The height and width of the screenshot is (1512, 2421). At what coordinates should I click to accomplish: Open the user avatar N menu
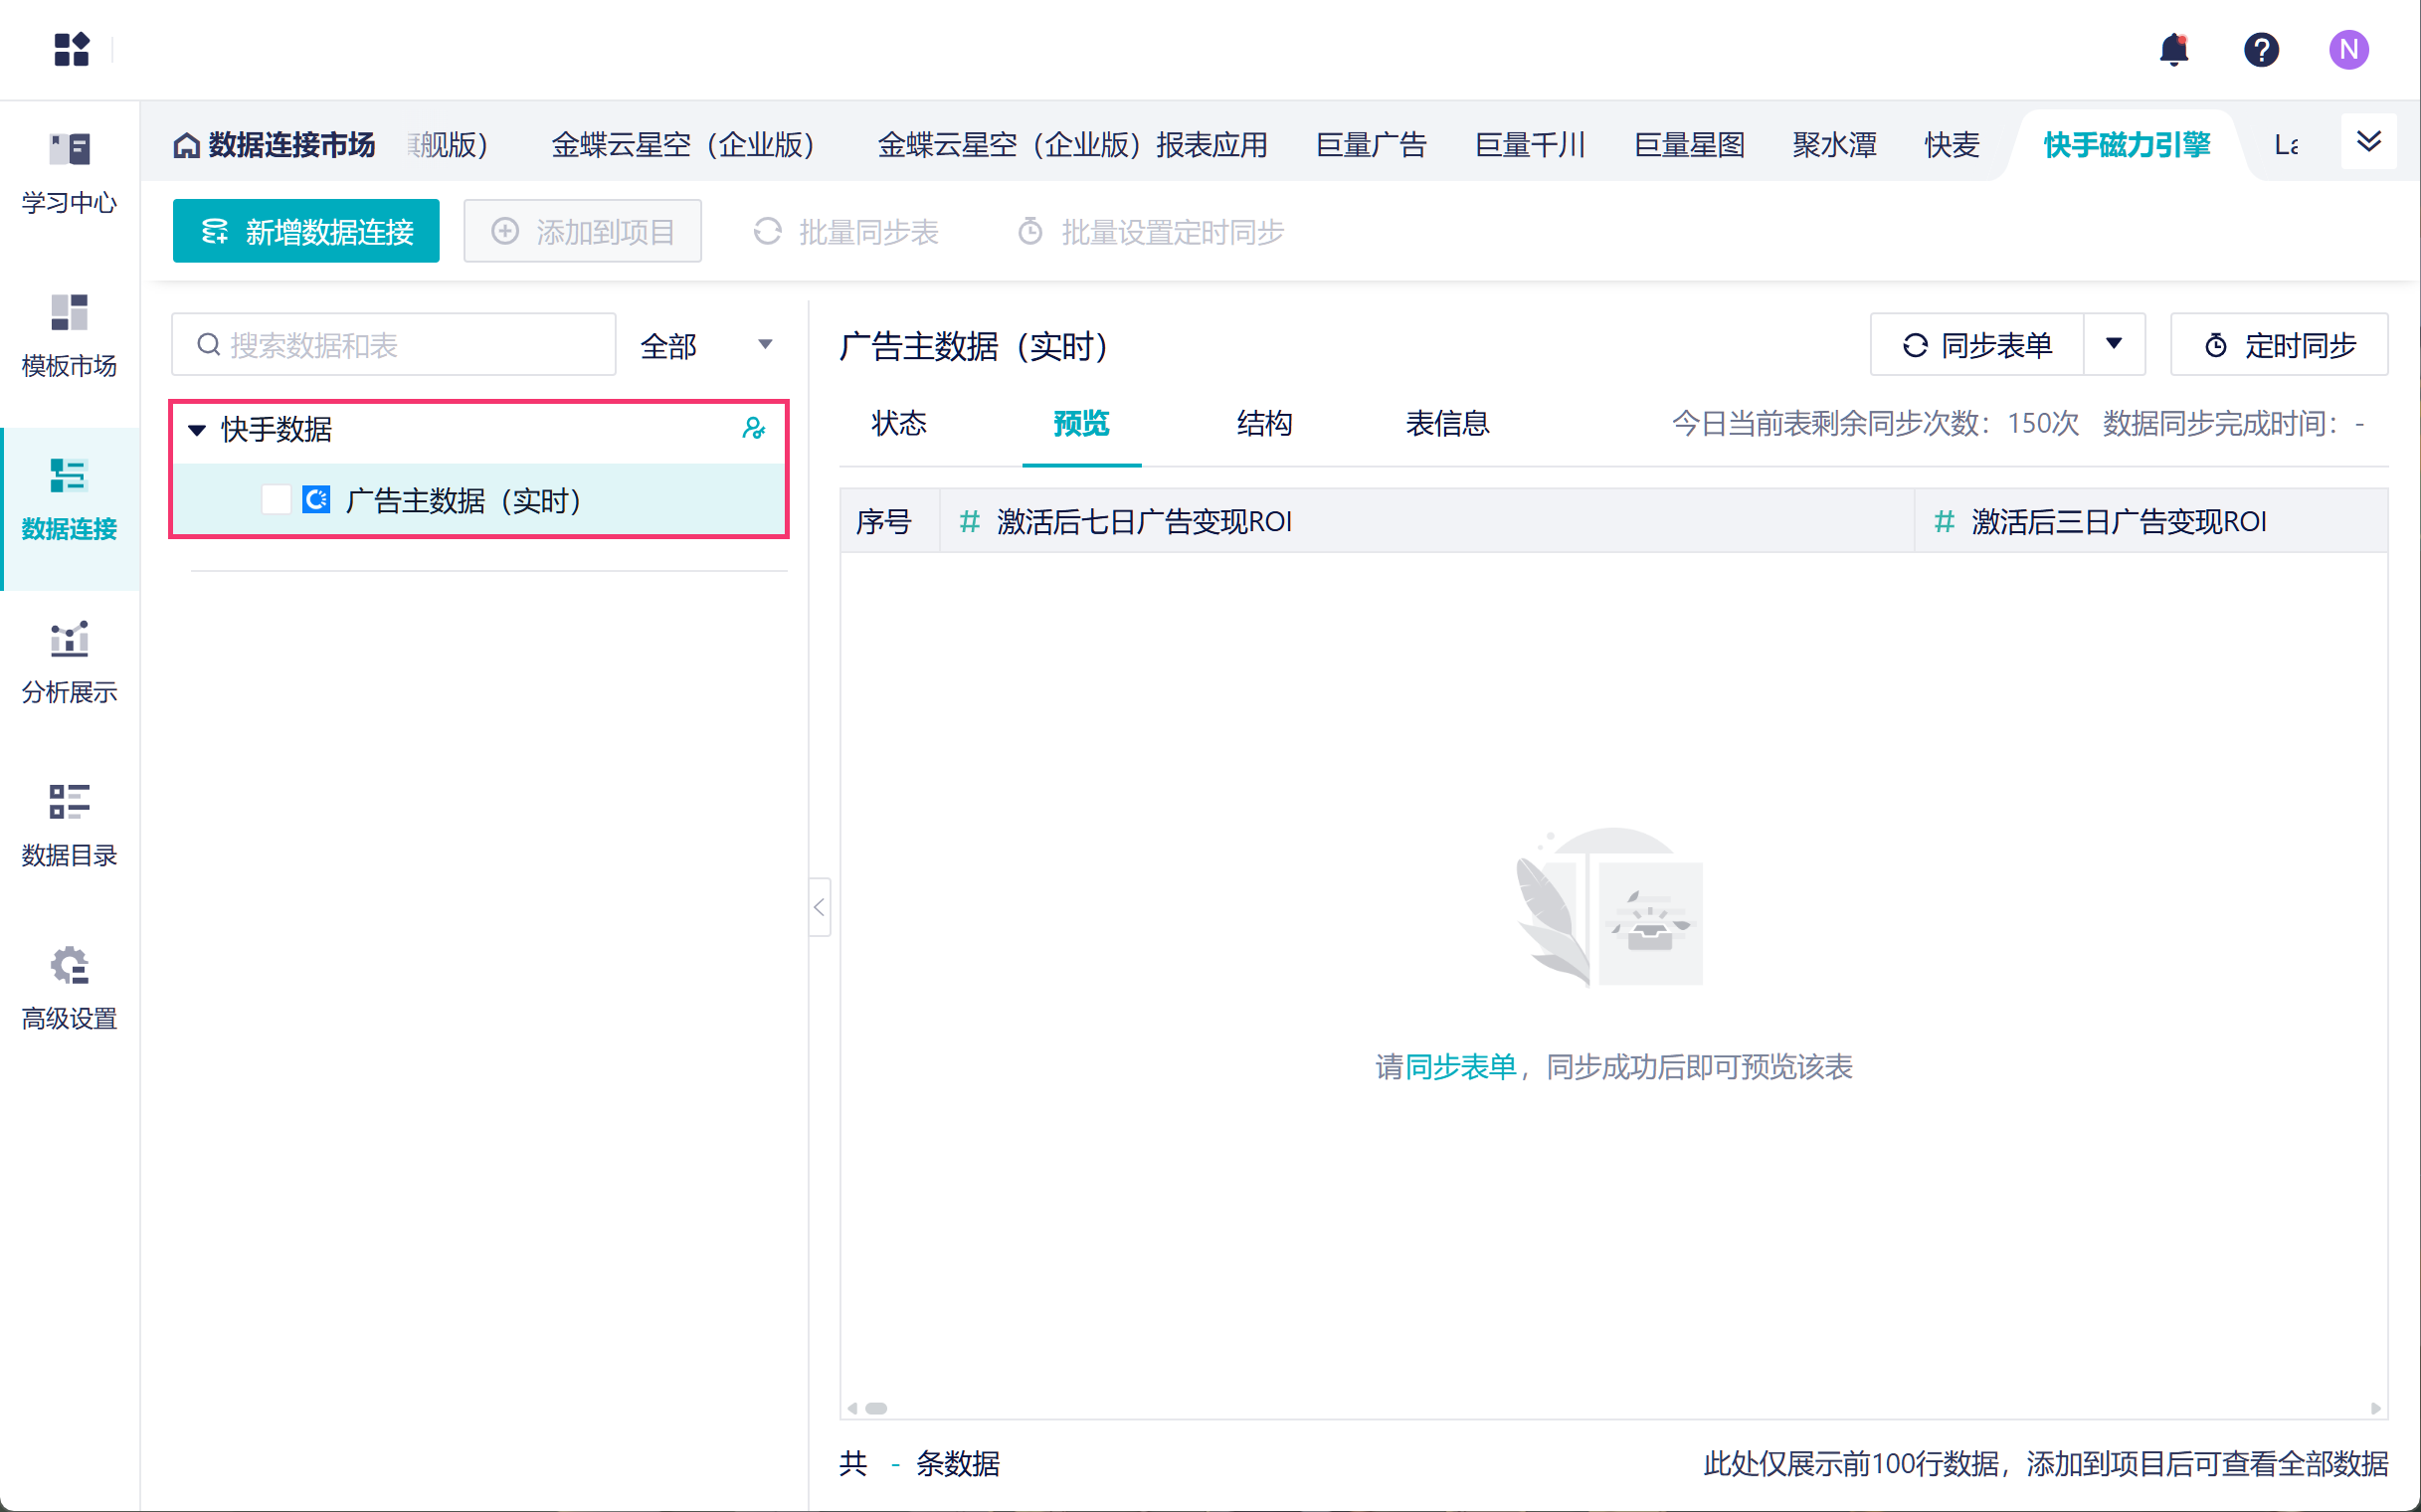tap(2348, 49)
